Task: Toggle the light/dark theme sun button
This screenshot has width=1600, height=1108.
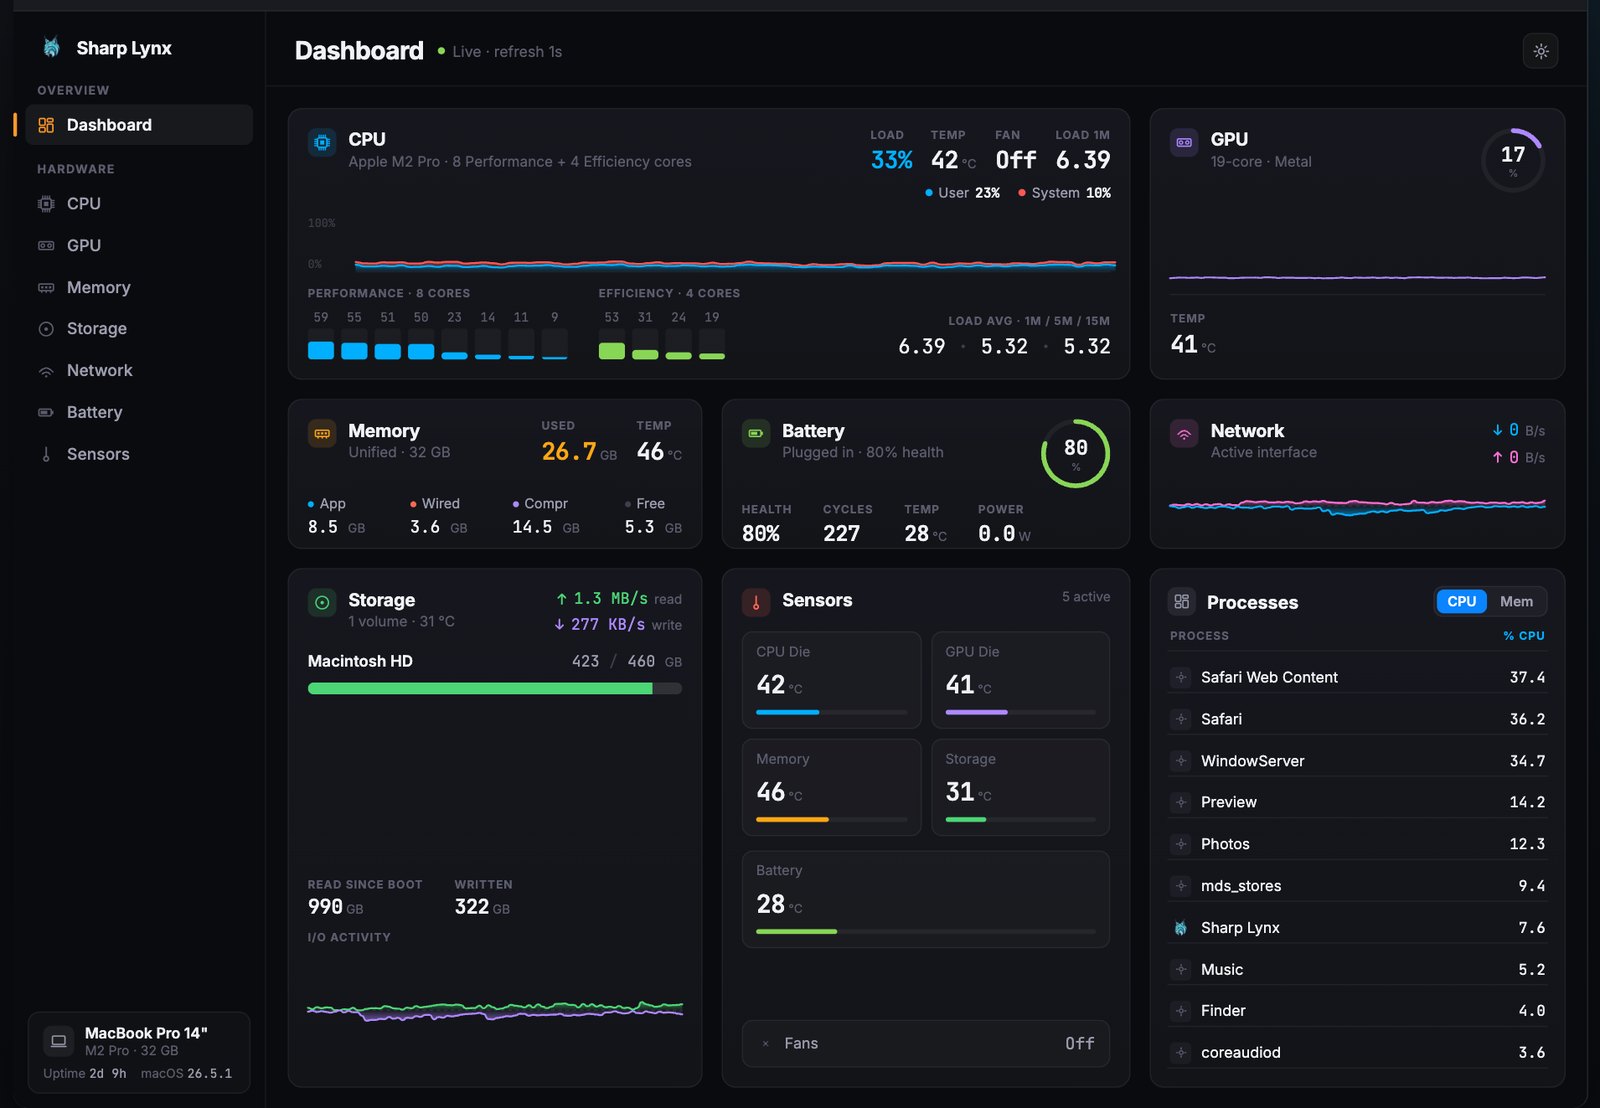Action: pyautogui.click(x=1540, y=51)
